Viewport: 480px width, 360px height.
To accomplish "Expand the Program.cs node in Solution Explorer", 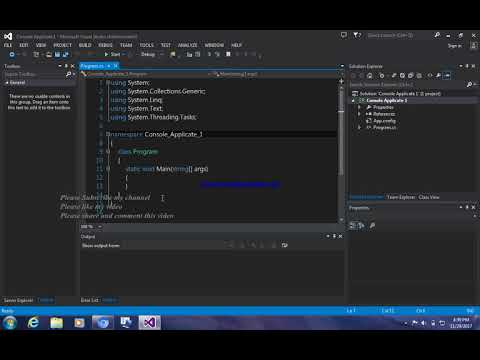I will 359,128.
